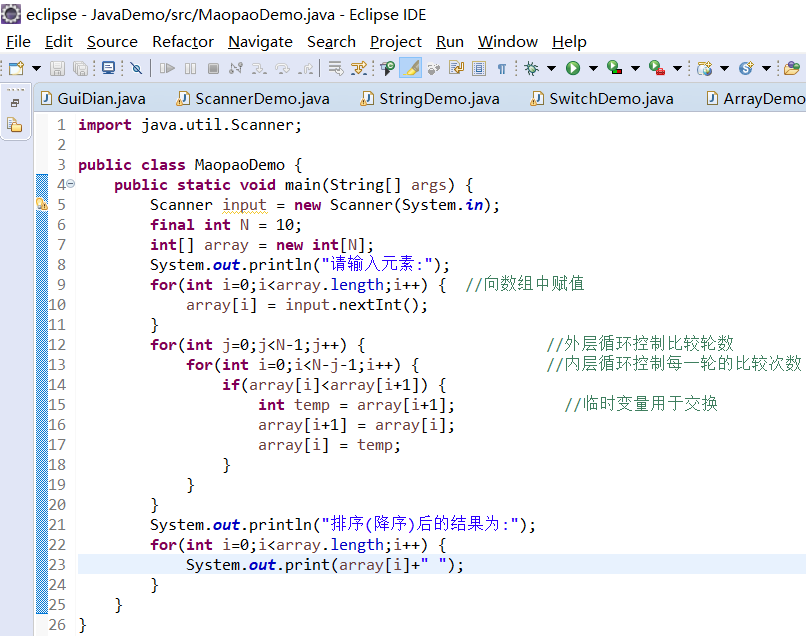Click the Suspend debug icon

coord(190,68)
